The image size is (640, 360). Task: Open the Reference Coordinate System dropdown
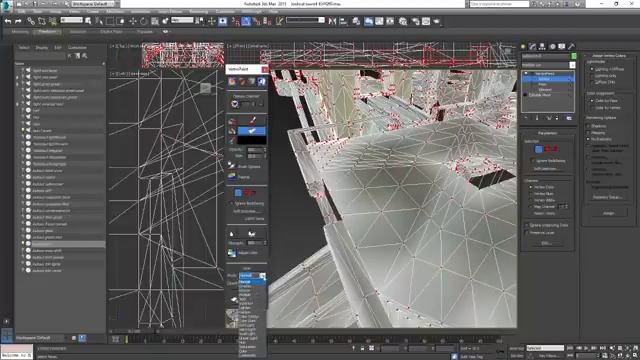tap(182, 20)
